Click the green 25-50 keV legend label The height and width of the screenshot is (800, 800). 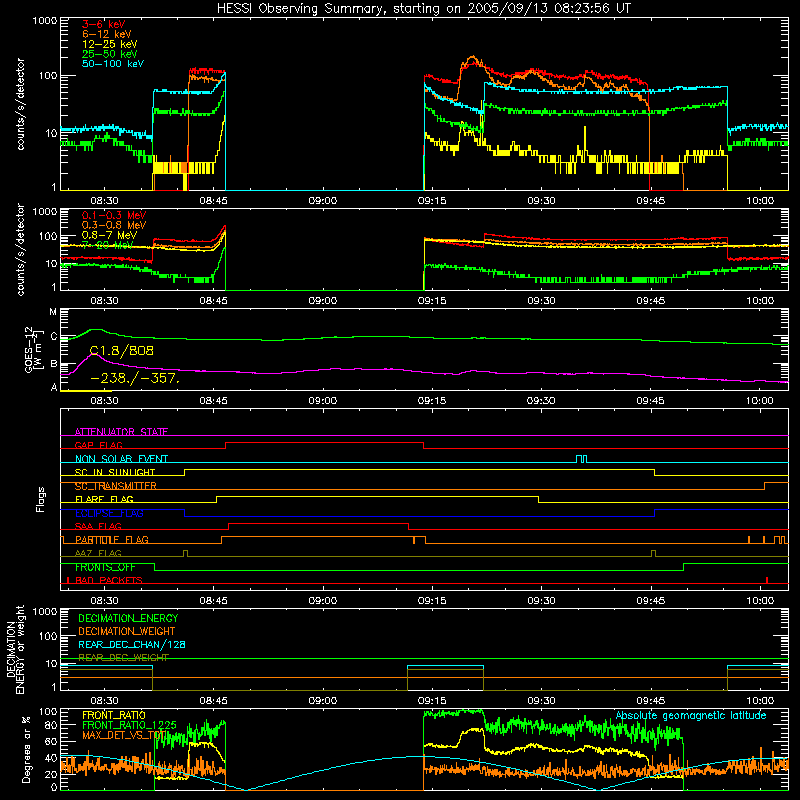pos(110,54)
